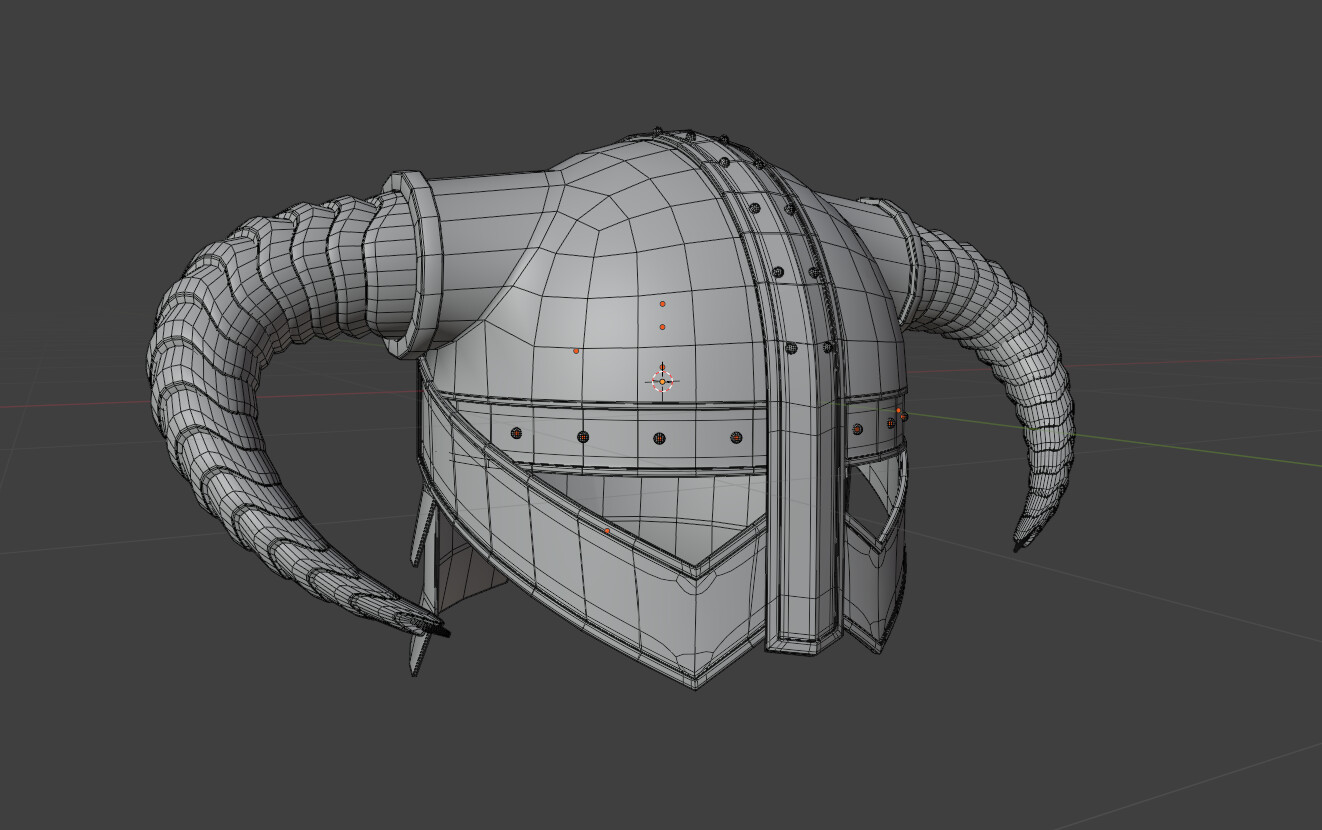Click the 3D cursor on the helmet dome

tap(660, 380)
